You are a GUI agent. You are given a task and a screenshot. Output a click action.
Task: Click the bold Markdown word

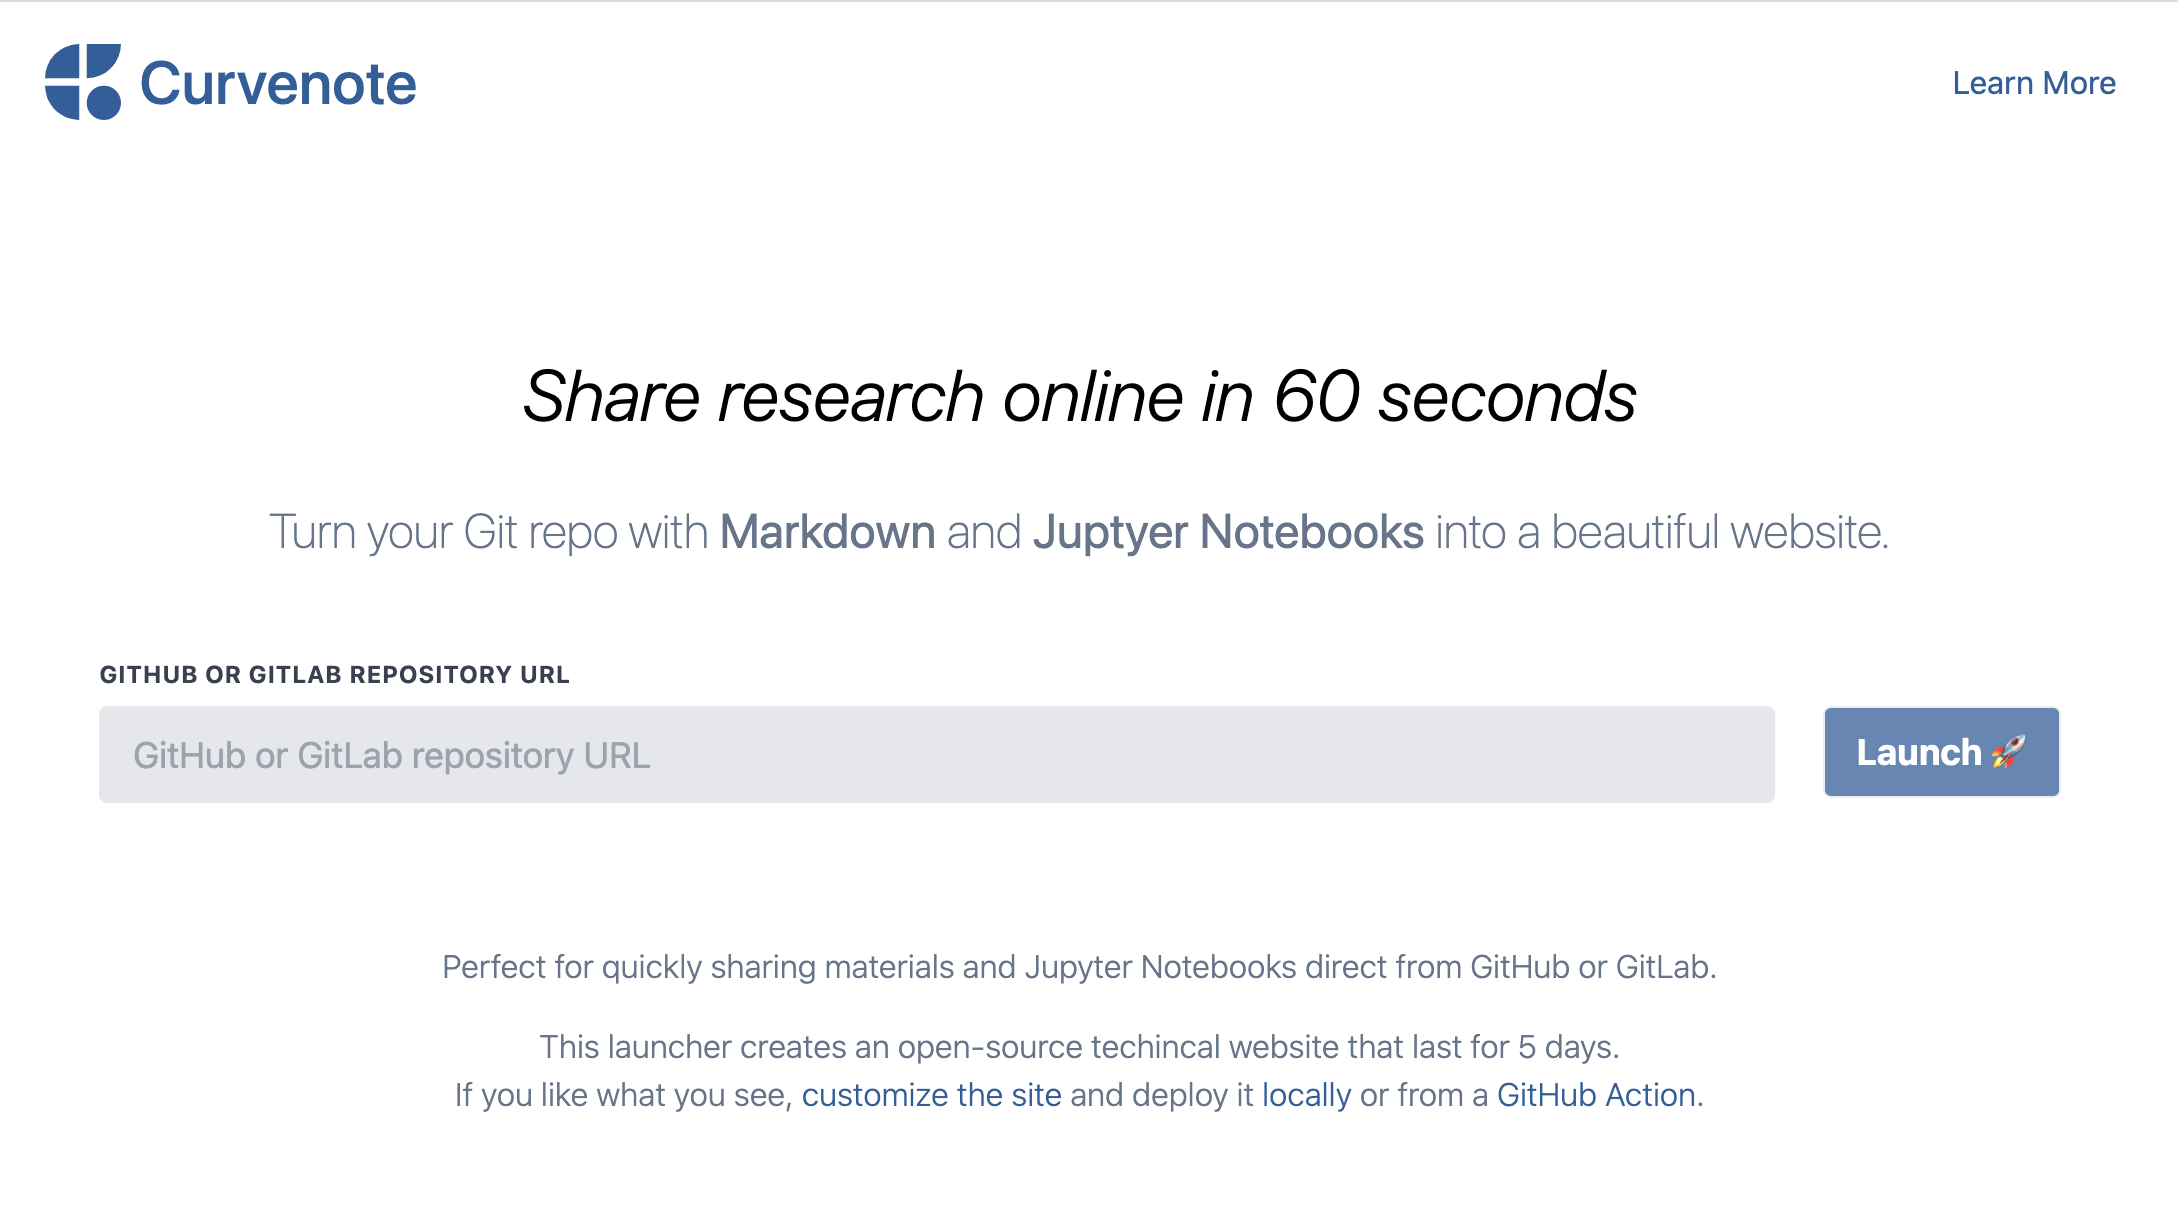tap(827, 532)
